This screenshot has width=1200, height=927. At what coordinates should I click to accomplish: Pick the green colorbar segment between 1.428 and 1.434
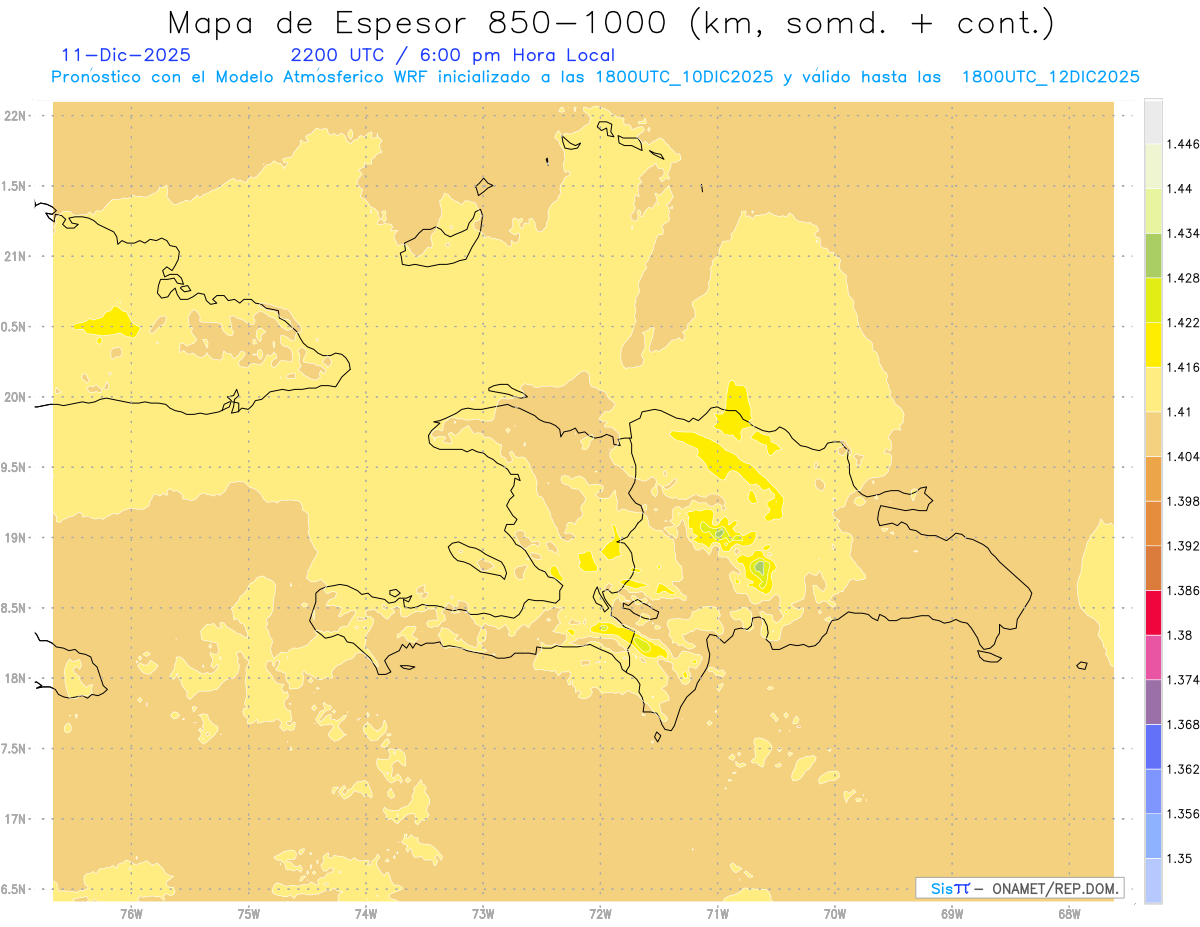point(1153,255)
